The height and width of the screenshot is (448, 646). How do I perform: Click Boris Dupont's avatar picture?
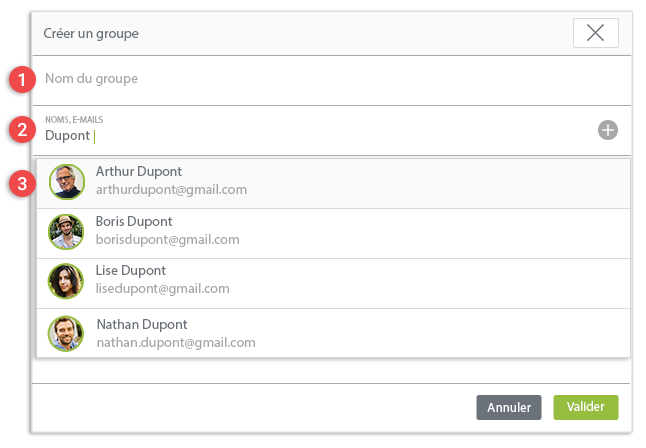[66, 232]
